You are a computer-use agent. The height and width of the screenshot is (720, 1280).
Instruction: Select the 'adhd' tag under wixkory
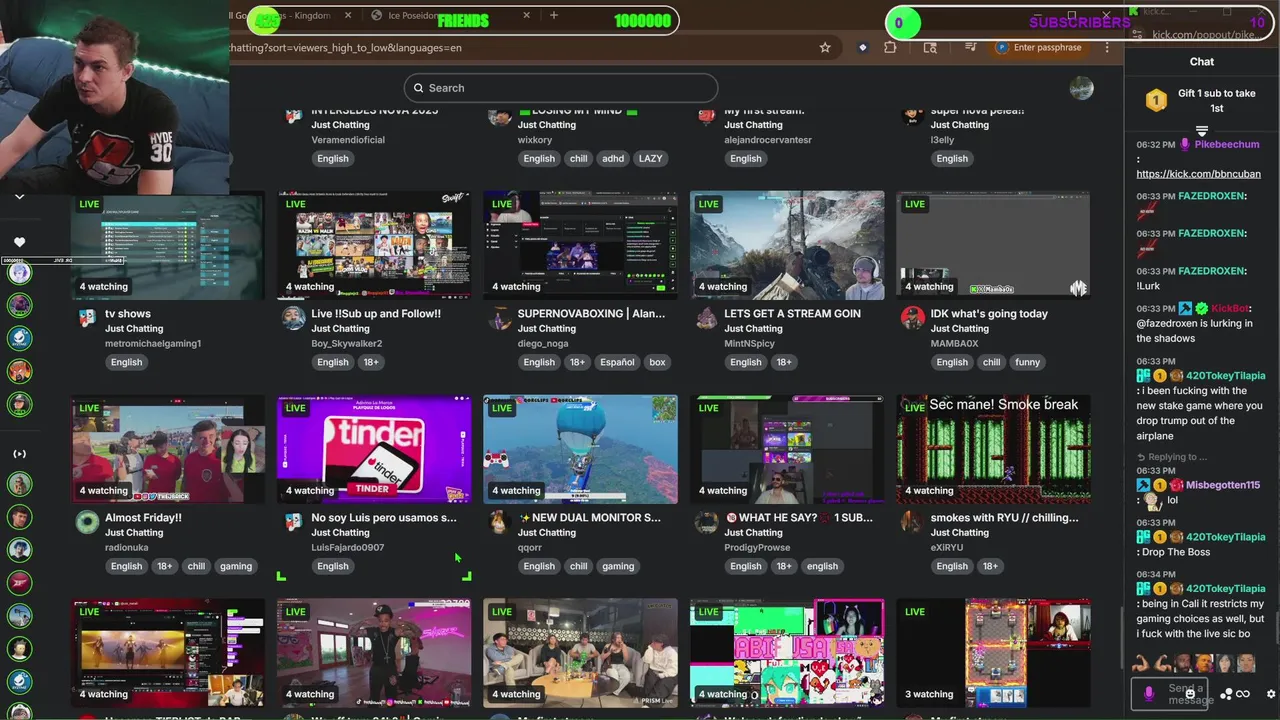pyautogui.click(x=613, y=158)
